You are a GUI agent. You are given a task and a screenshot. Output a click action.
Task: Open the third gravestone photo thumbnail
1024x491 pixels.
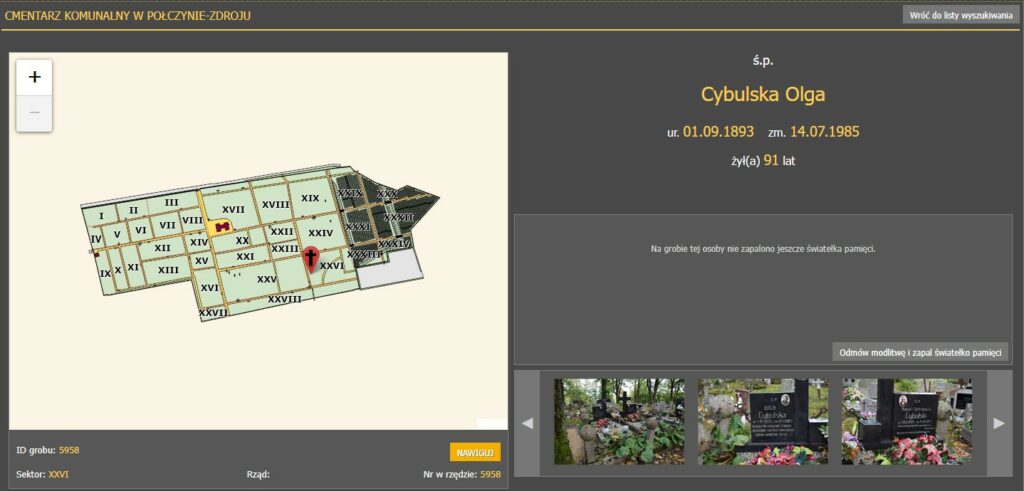pos(906,421)
